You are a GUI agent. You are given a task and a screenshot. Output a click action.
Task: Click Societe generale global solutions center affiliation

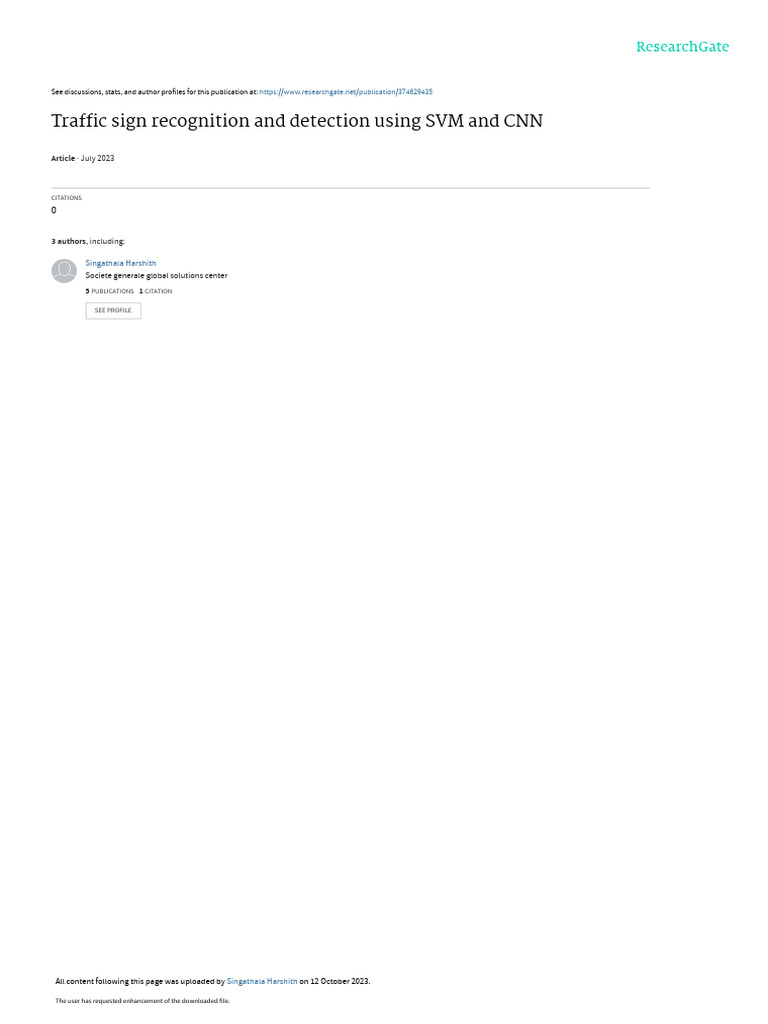(157, 276)
